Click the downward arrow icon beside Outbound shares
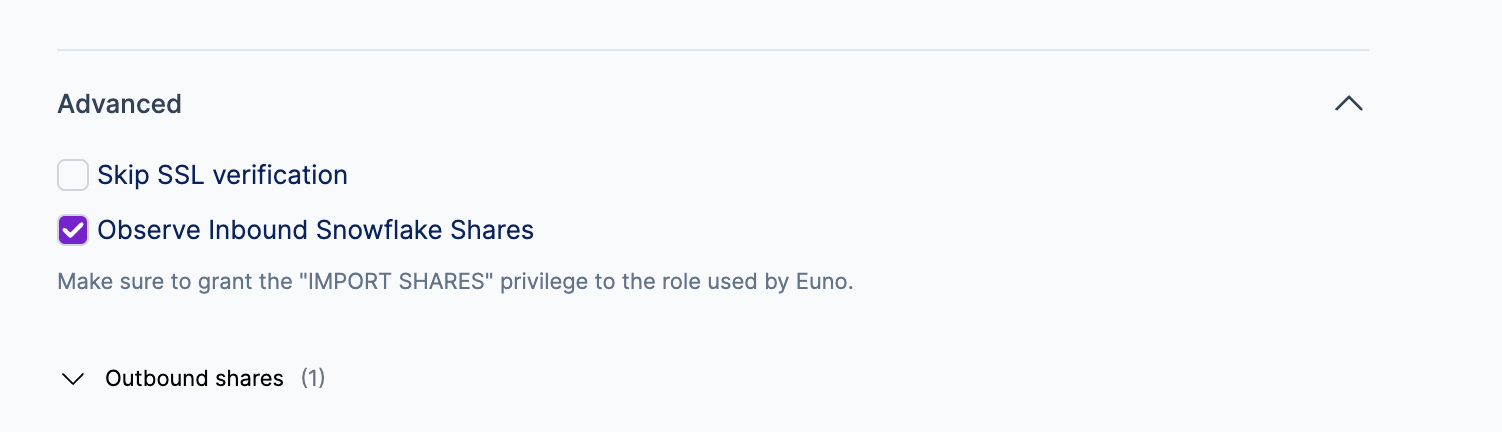The width and height of the screenshot is (1502, 432). [72, 379]
